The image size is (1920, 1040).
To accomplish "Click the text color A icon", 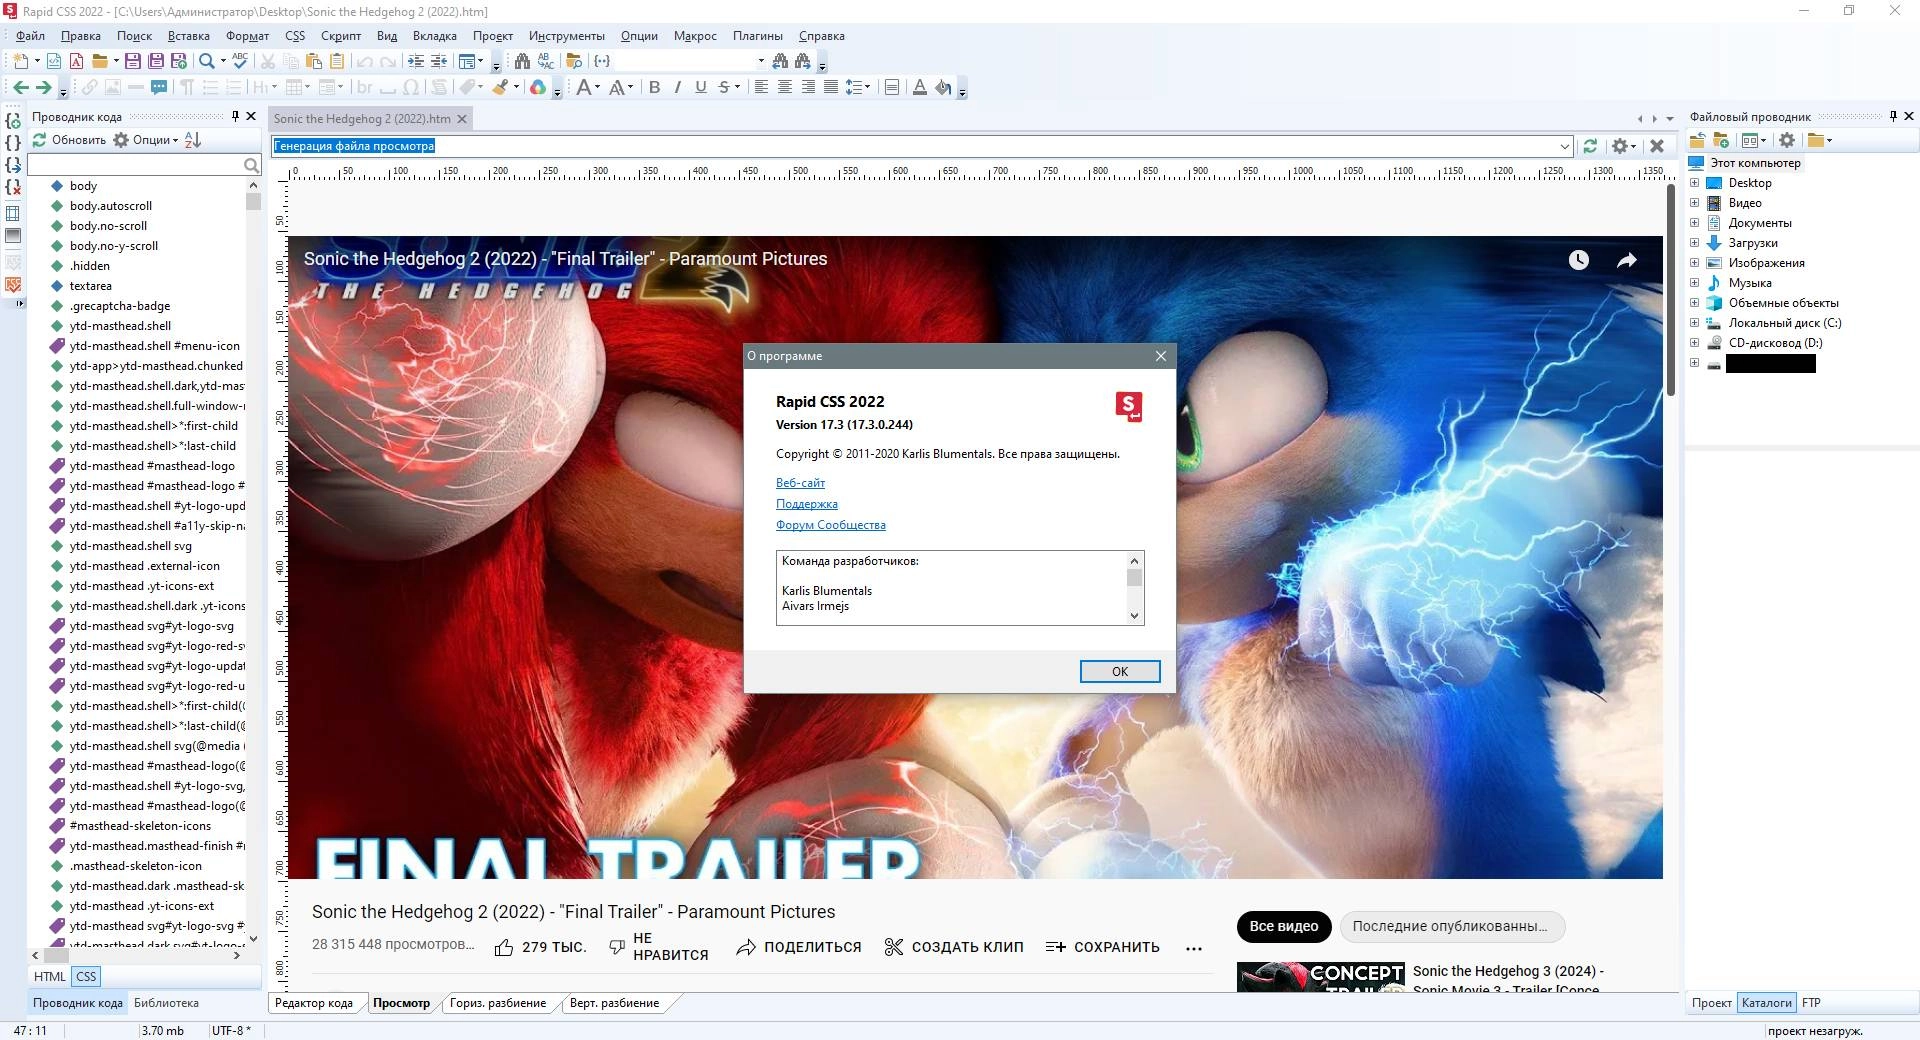I will point(919,87).
